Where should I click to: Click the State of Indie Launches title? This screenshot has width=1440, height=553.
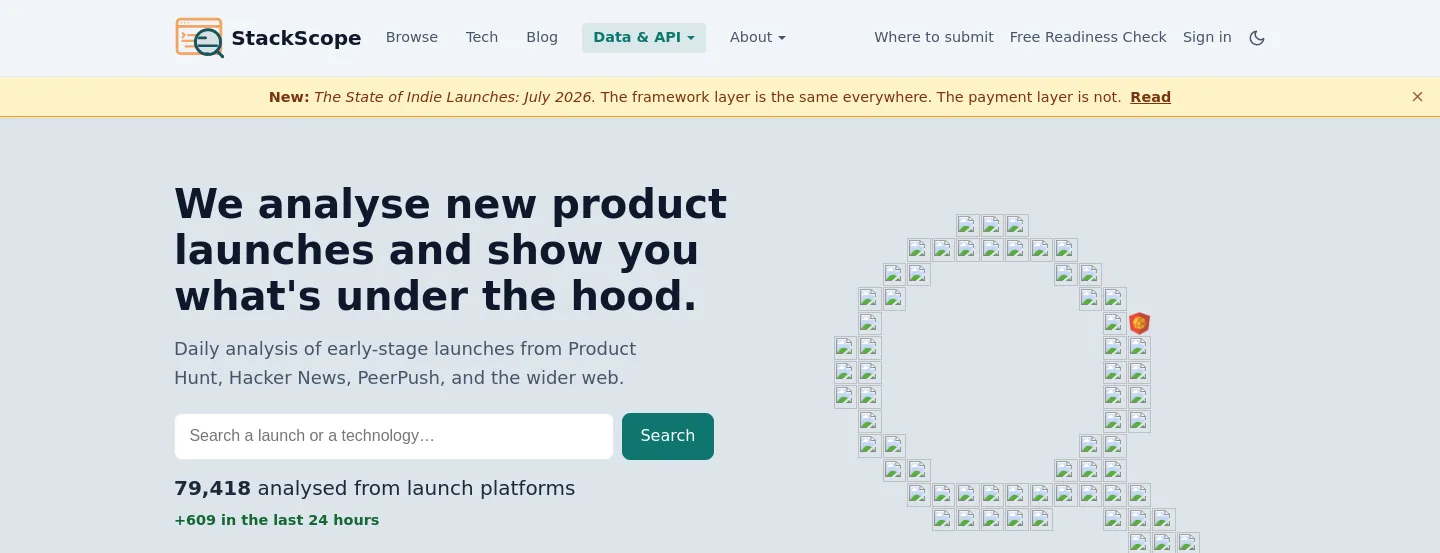[455, 97]
